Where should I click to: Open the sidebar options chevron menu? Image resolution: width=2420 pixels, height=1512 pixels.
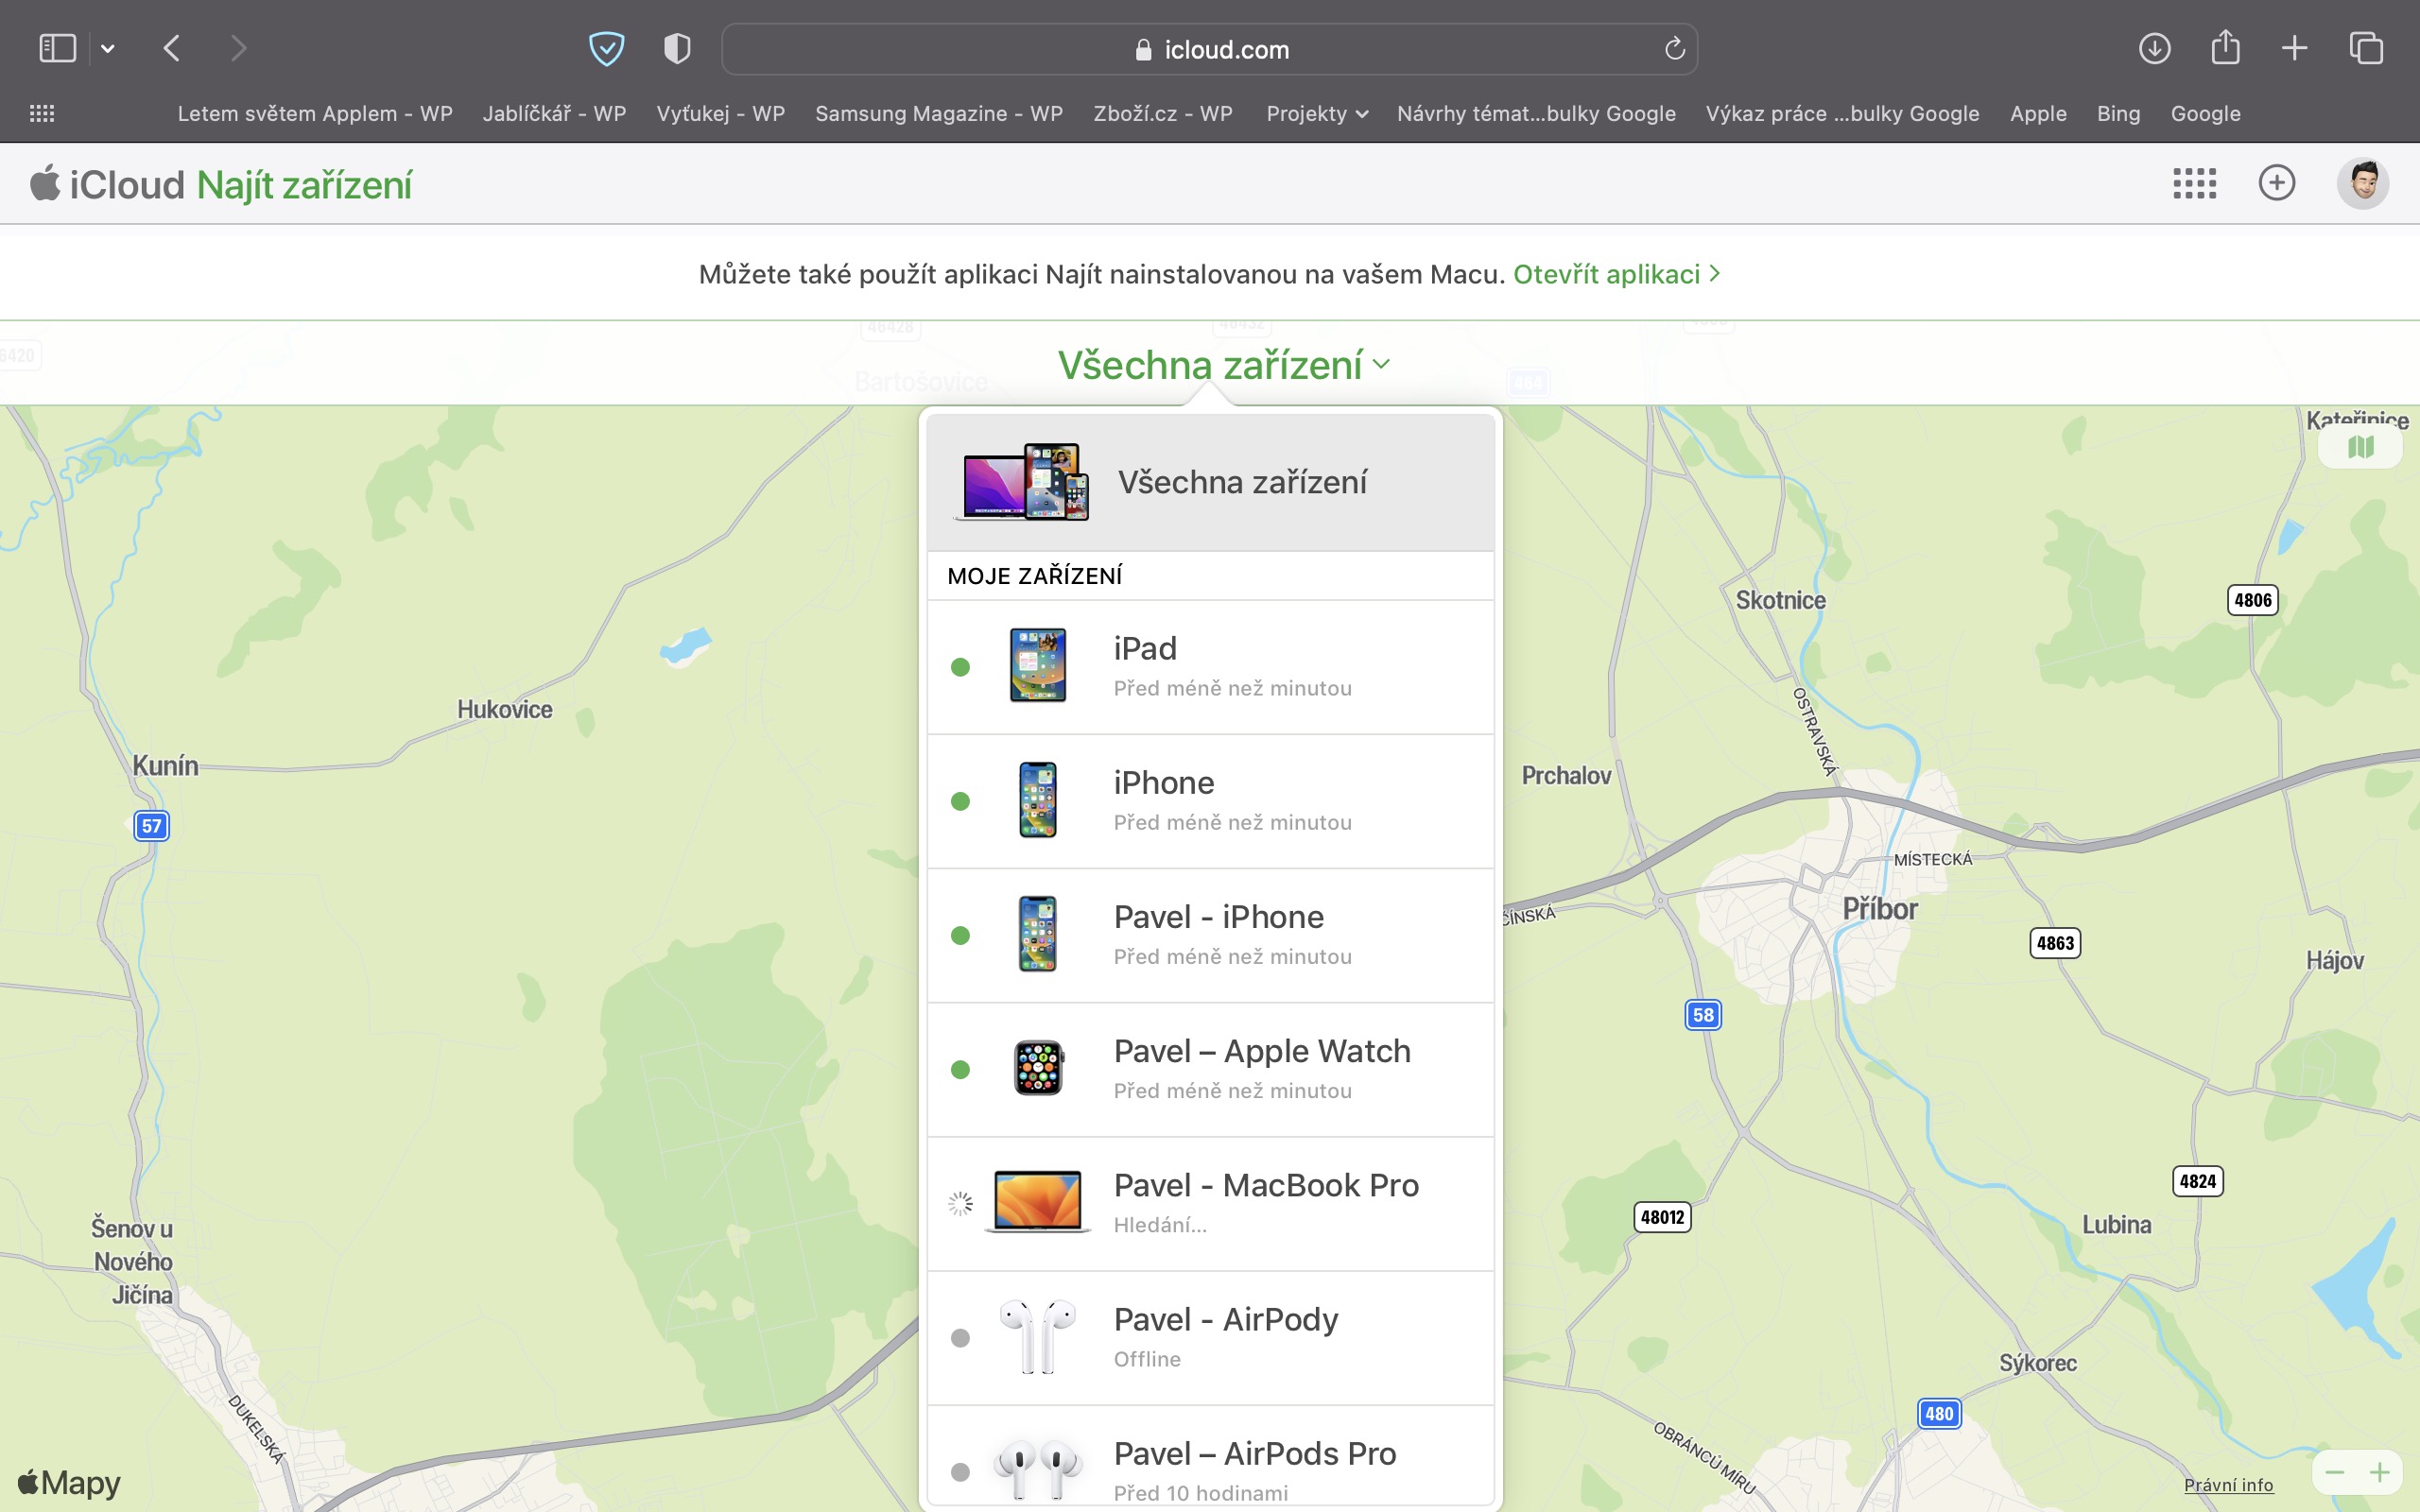tap(108, 48)
